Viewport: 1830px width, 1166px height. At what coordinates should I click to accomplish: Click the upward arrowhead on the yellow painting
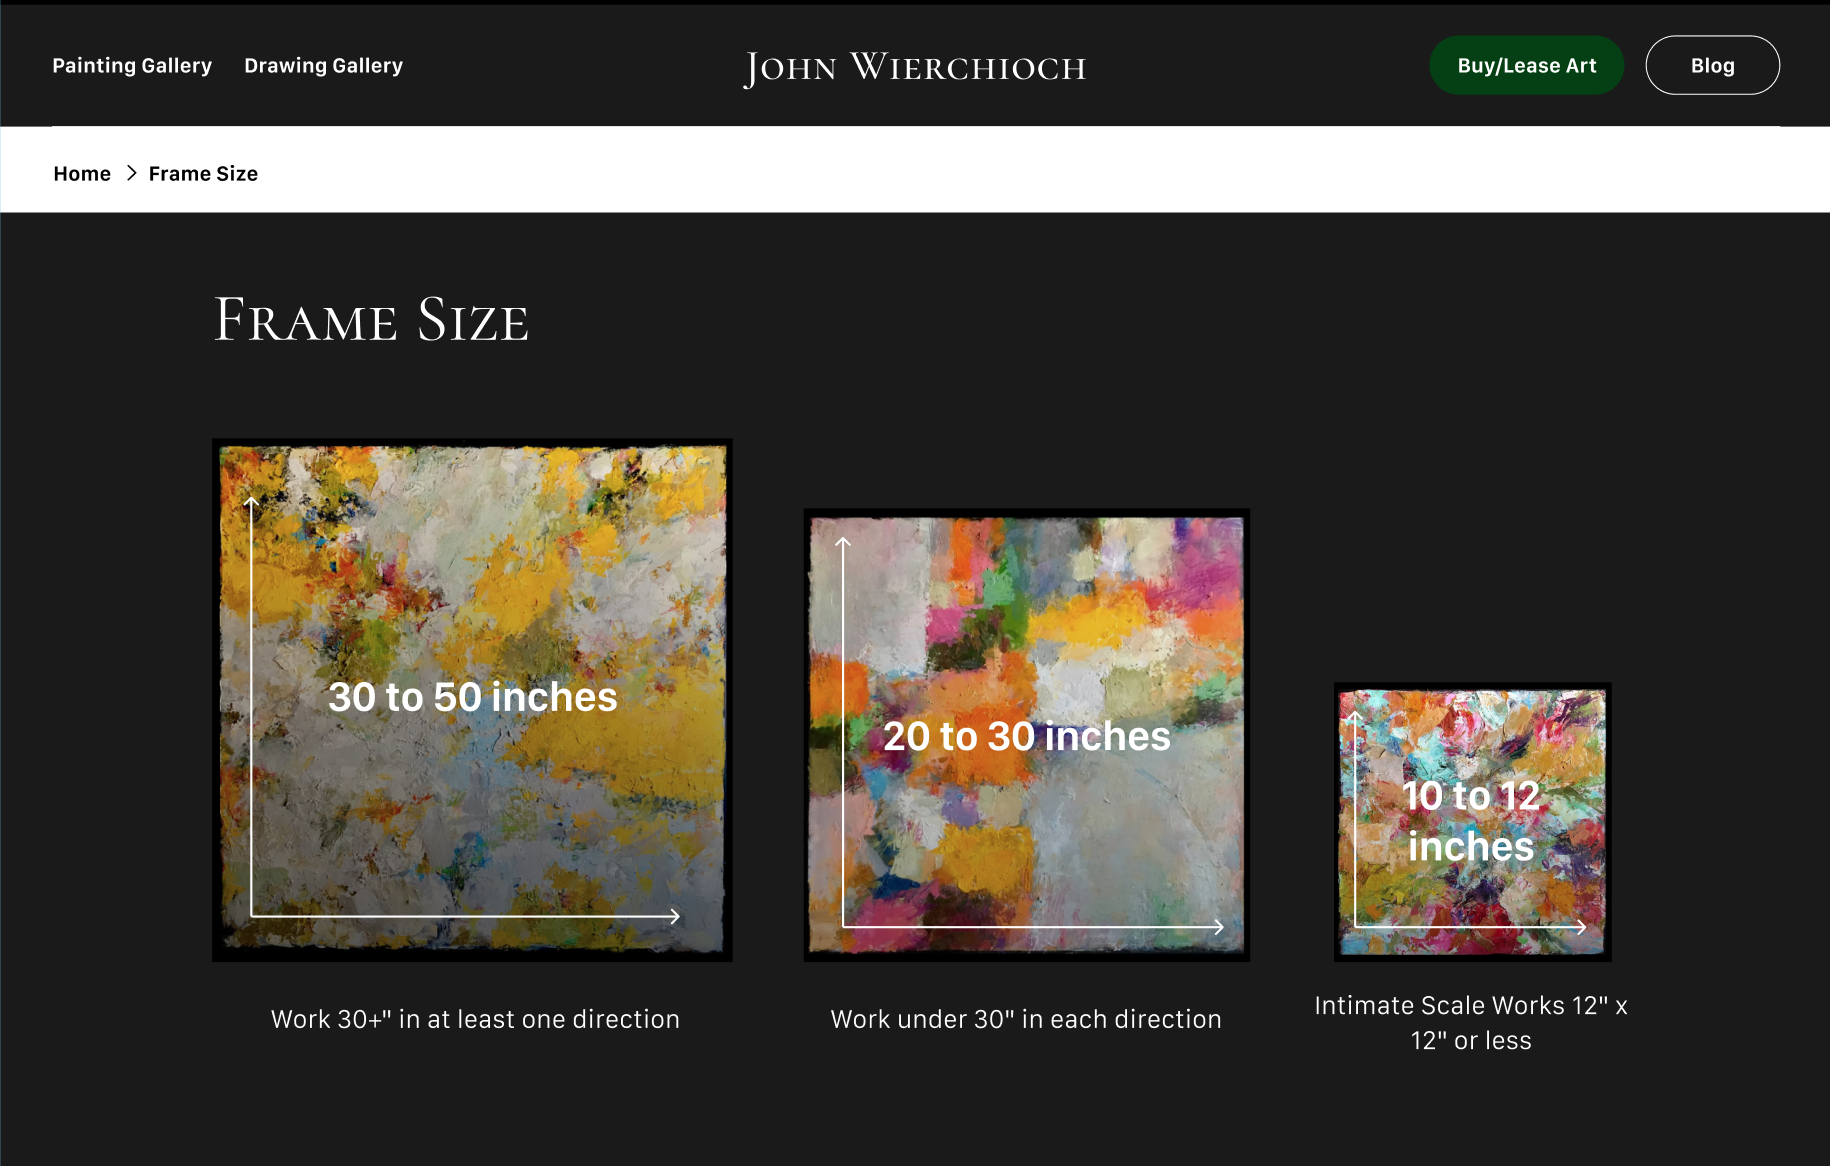tap(251, 502)
